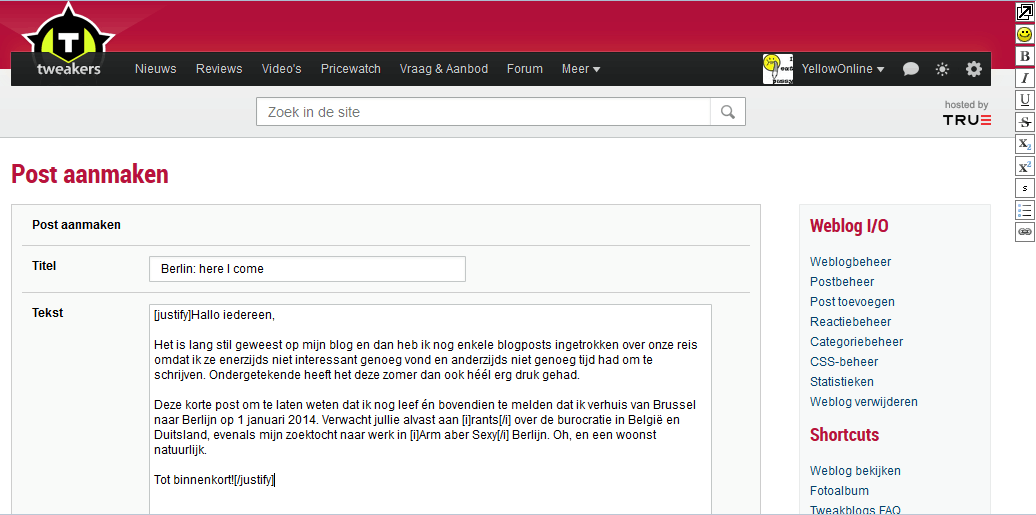Open Vraag & Aanbod menu item

(x=444, y=69)
